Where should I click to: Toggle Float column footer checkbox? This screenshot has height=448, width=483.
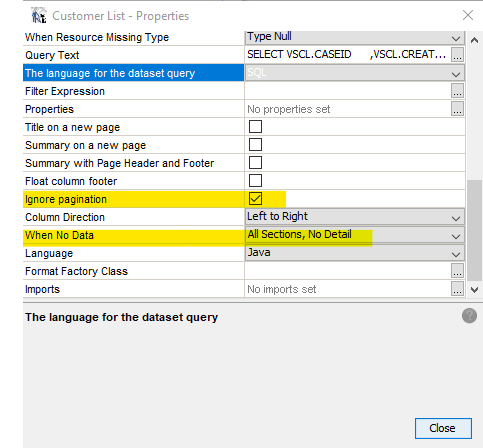tap(255, 181)
